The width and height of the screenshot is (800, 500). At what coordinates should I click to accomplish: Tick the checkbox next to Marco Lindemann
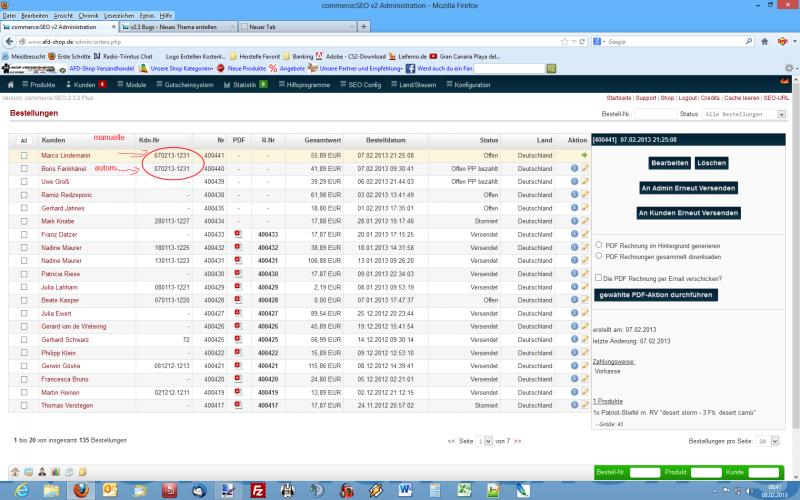click(x=24, y=156)
